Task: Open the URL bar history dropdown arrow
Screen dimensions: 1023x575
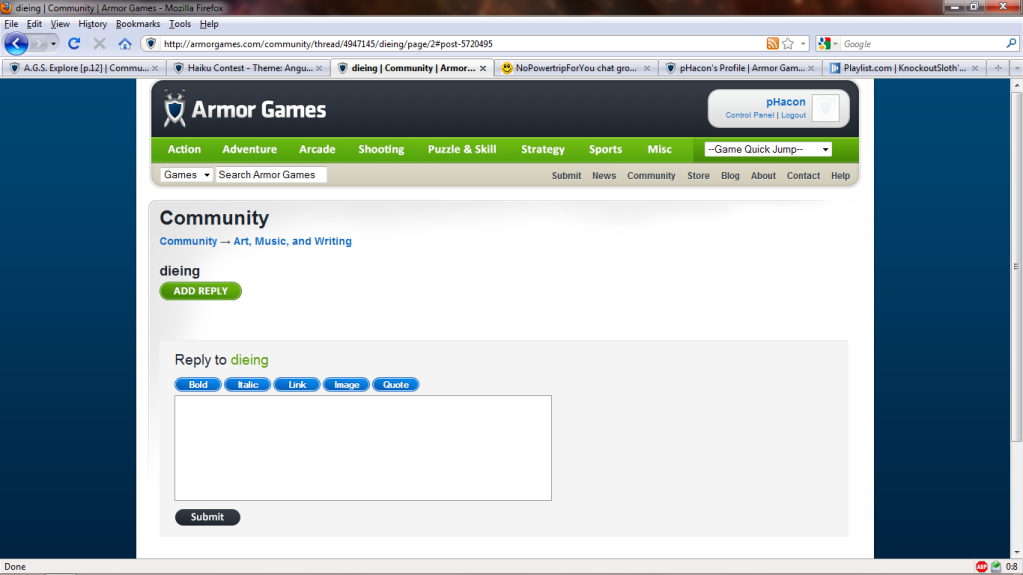Action: point(803,44)
